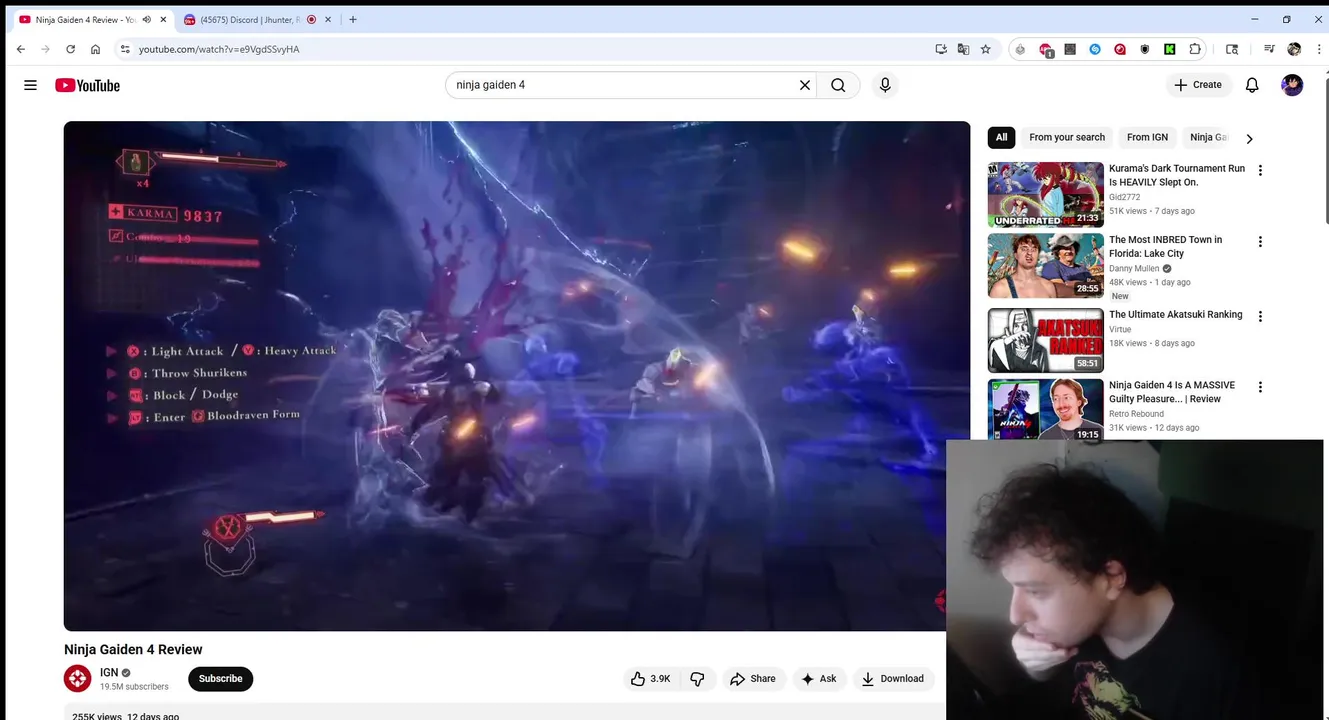Open Danny Mullen channel name
The width and height of the screenshot is (1329, 720).
(1134, 268)
